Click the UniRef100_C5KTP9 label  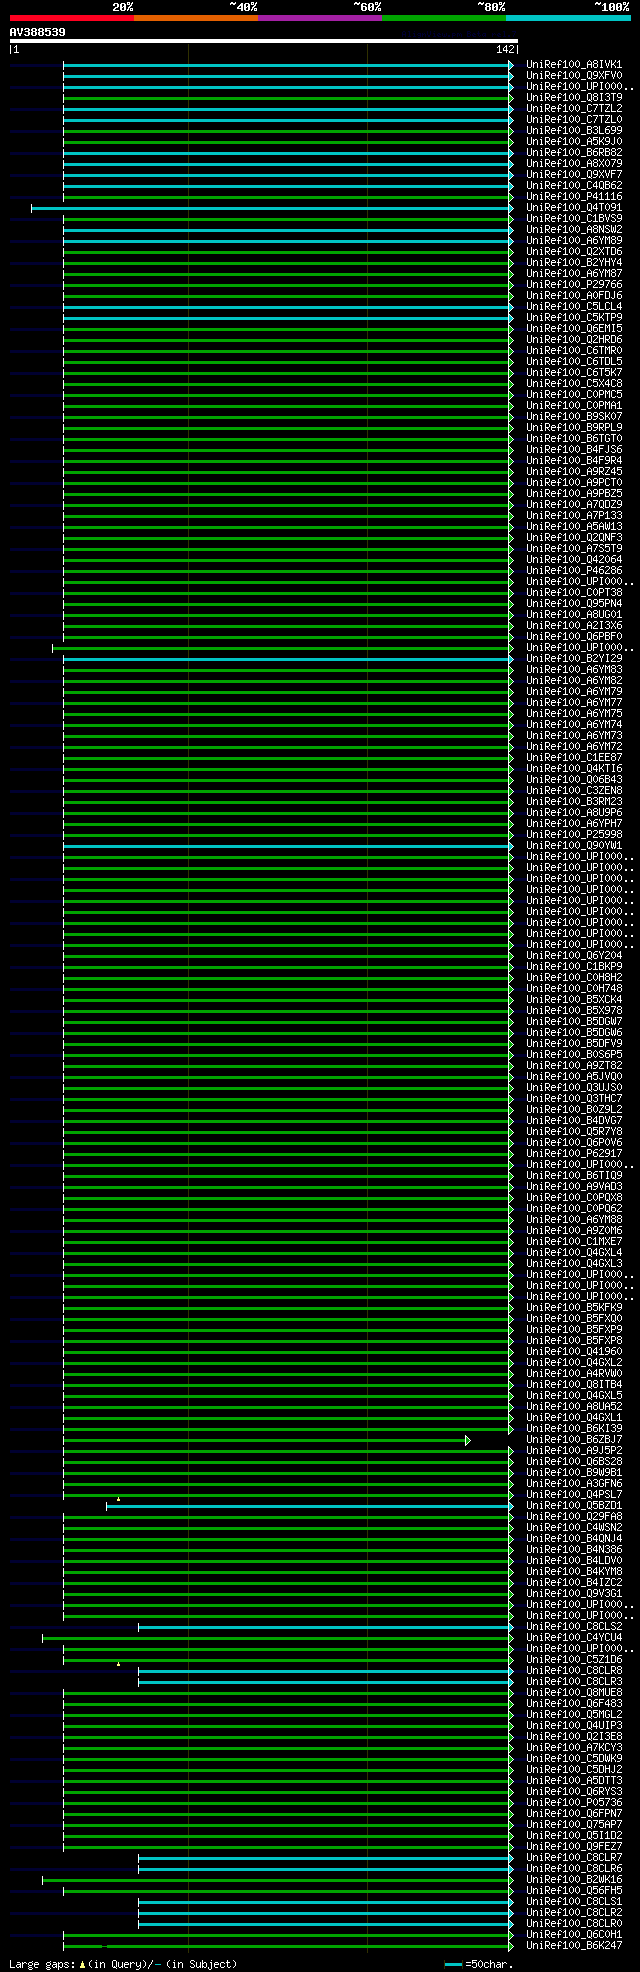(574, 317)
